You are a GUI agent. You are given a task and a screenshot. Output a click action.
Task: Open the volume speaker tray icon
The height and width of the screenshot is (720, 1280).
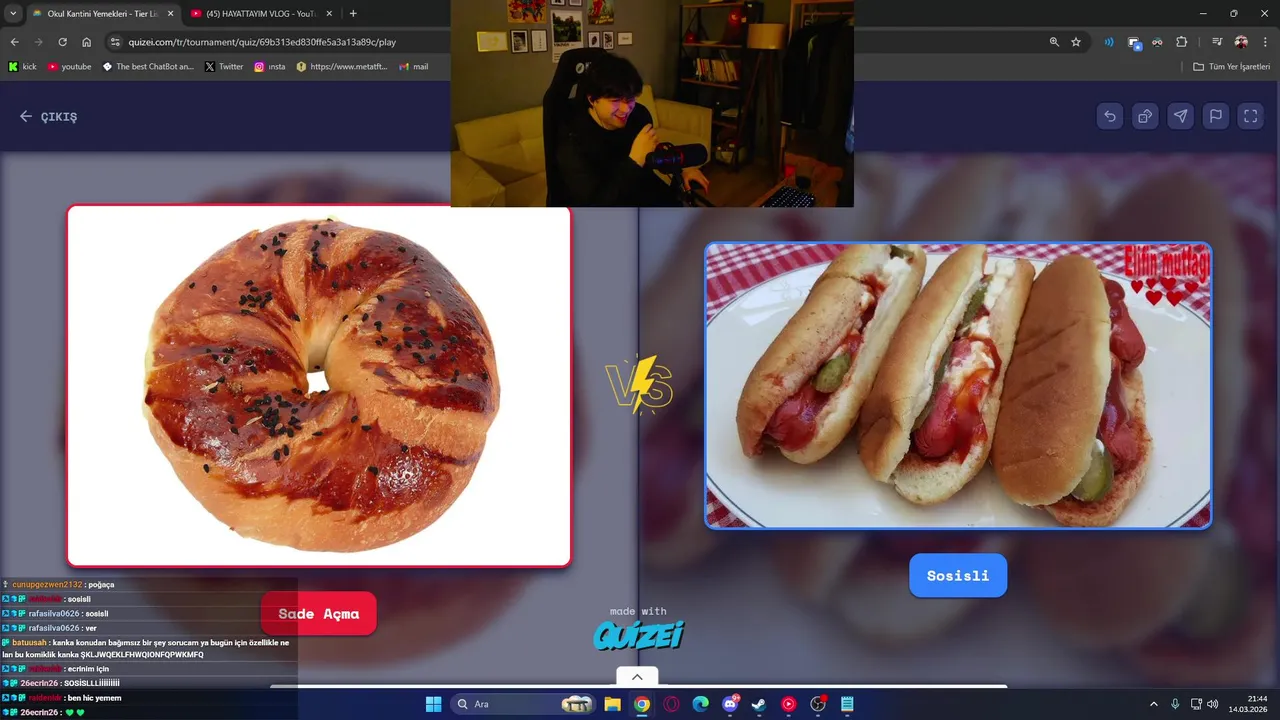(1212, 704)
